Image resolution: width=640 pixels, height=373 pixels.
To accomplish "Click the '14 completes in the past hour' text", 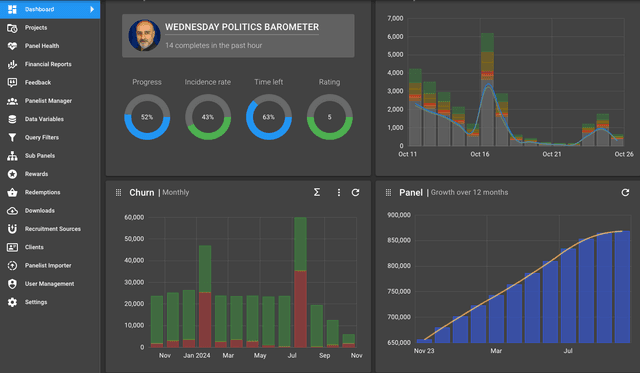I will point(213,45).
